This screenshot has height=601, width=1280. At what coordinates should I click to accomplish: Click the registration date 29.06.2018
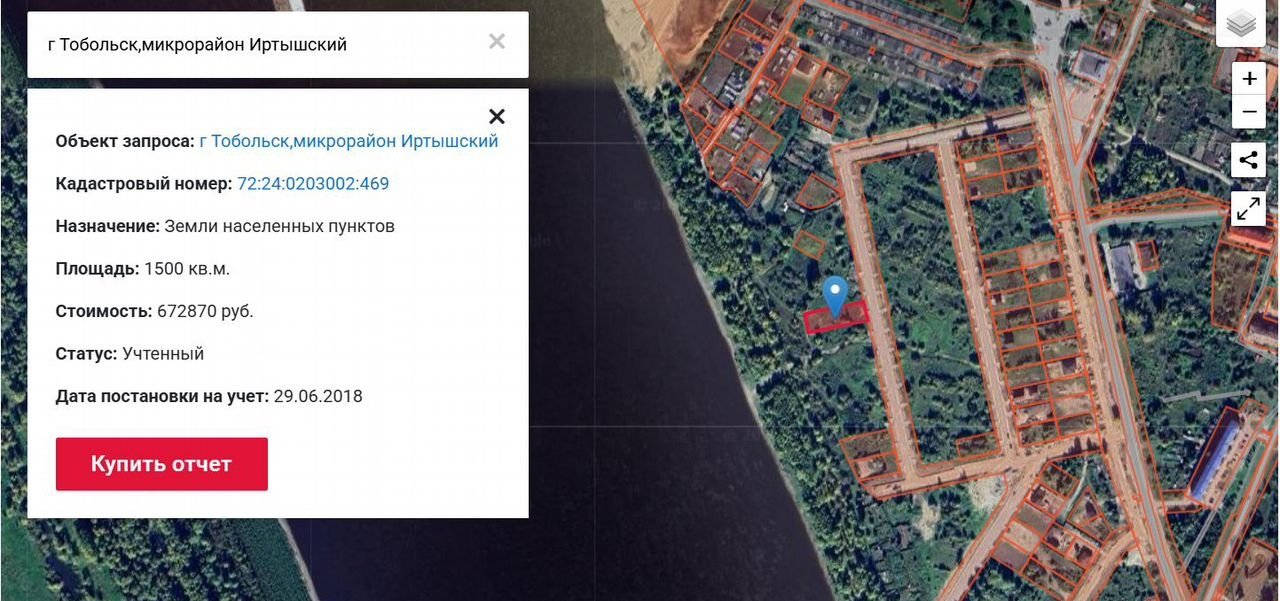click(x=317, y=397)
